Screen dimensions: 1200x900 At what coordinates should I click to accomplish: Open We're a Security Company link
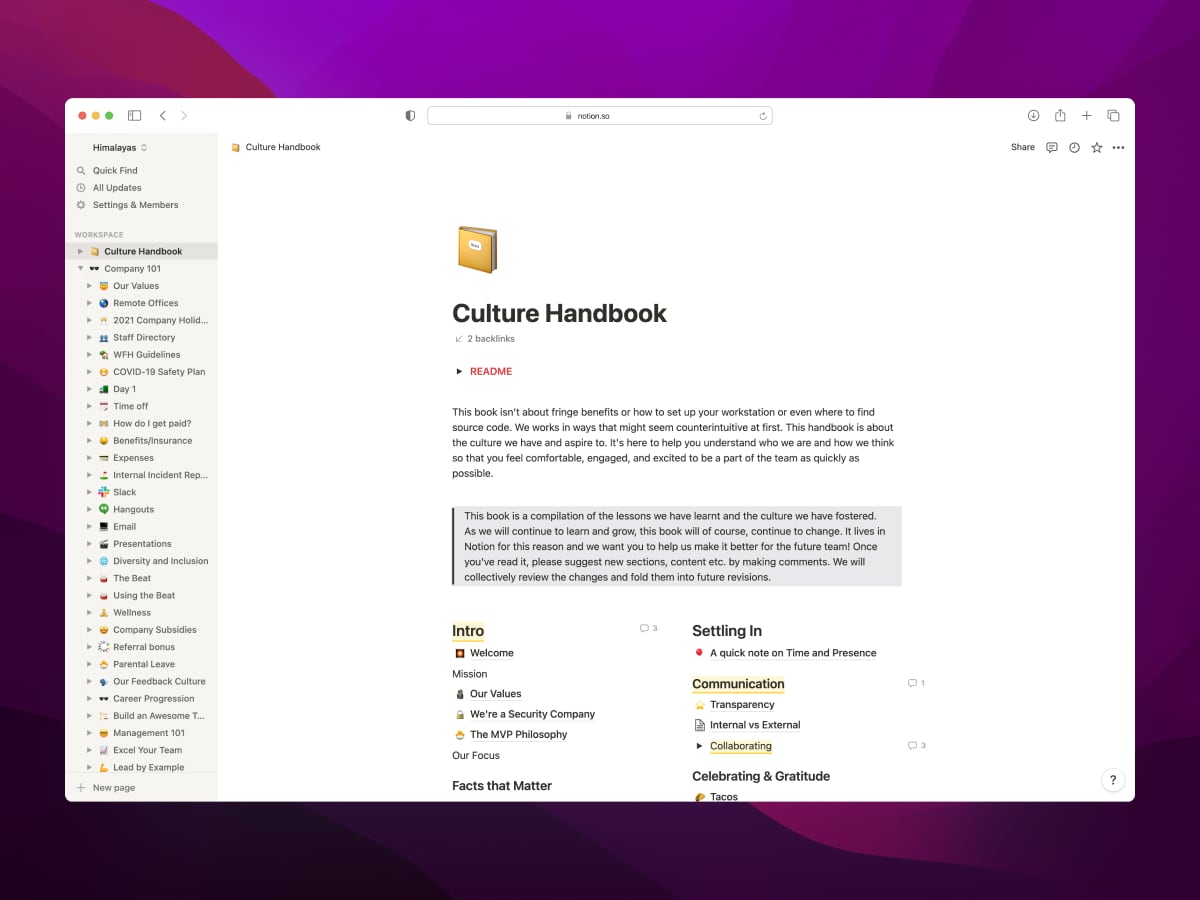pyautogui.click(x=532, y=714)
